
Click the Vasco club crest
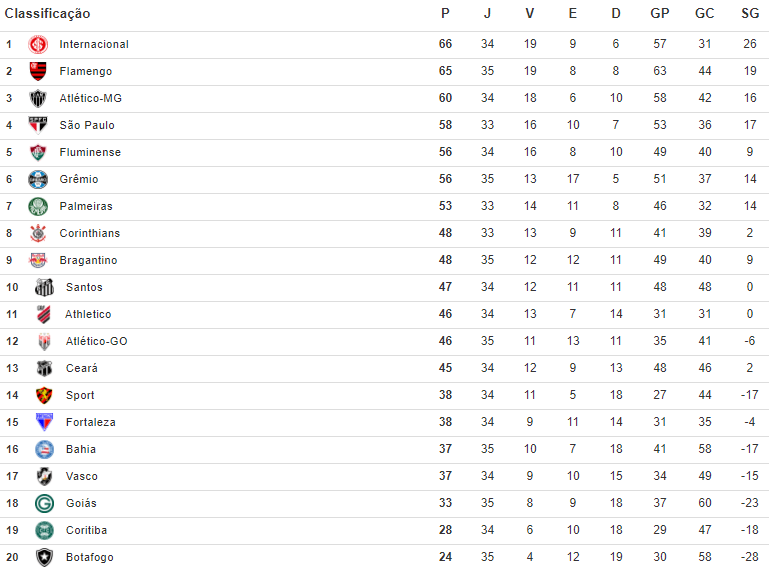(x=44, y=477)
